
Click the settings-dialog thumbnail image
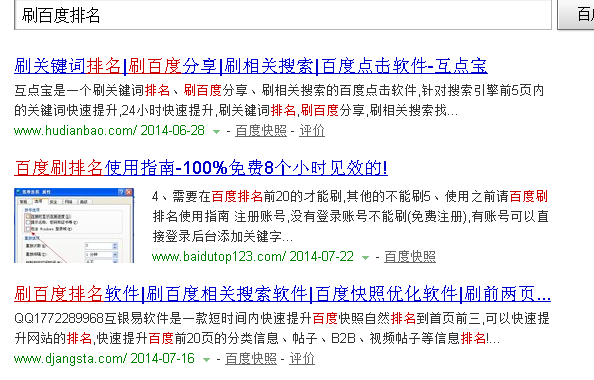click(x=74, y=225)
